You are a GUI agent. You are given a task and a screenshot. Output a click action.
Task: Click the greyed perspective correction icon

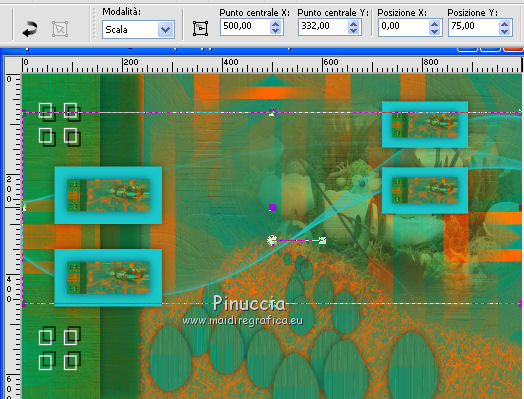tap(60, 29)
